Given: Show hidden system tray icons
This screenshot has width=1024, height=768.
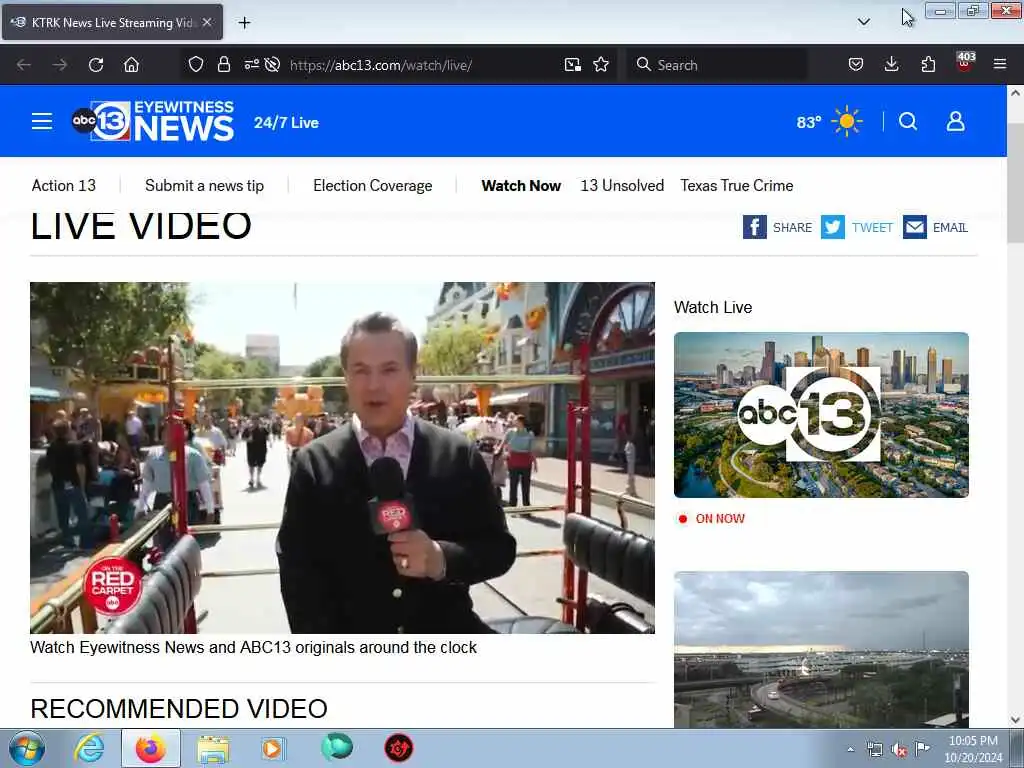Looking at the screenshot, I should (x=850, y=749).
